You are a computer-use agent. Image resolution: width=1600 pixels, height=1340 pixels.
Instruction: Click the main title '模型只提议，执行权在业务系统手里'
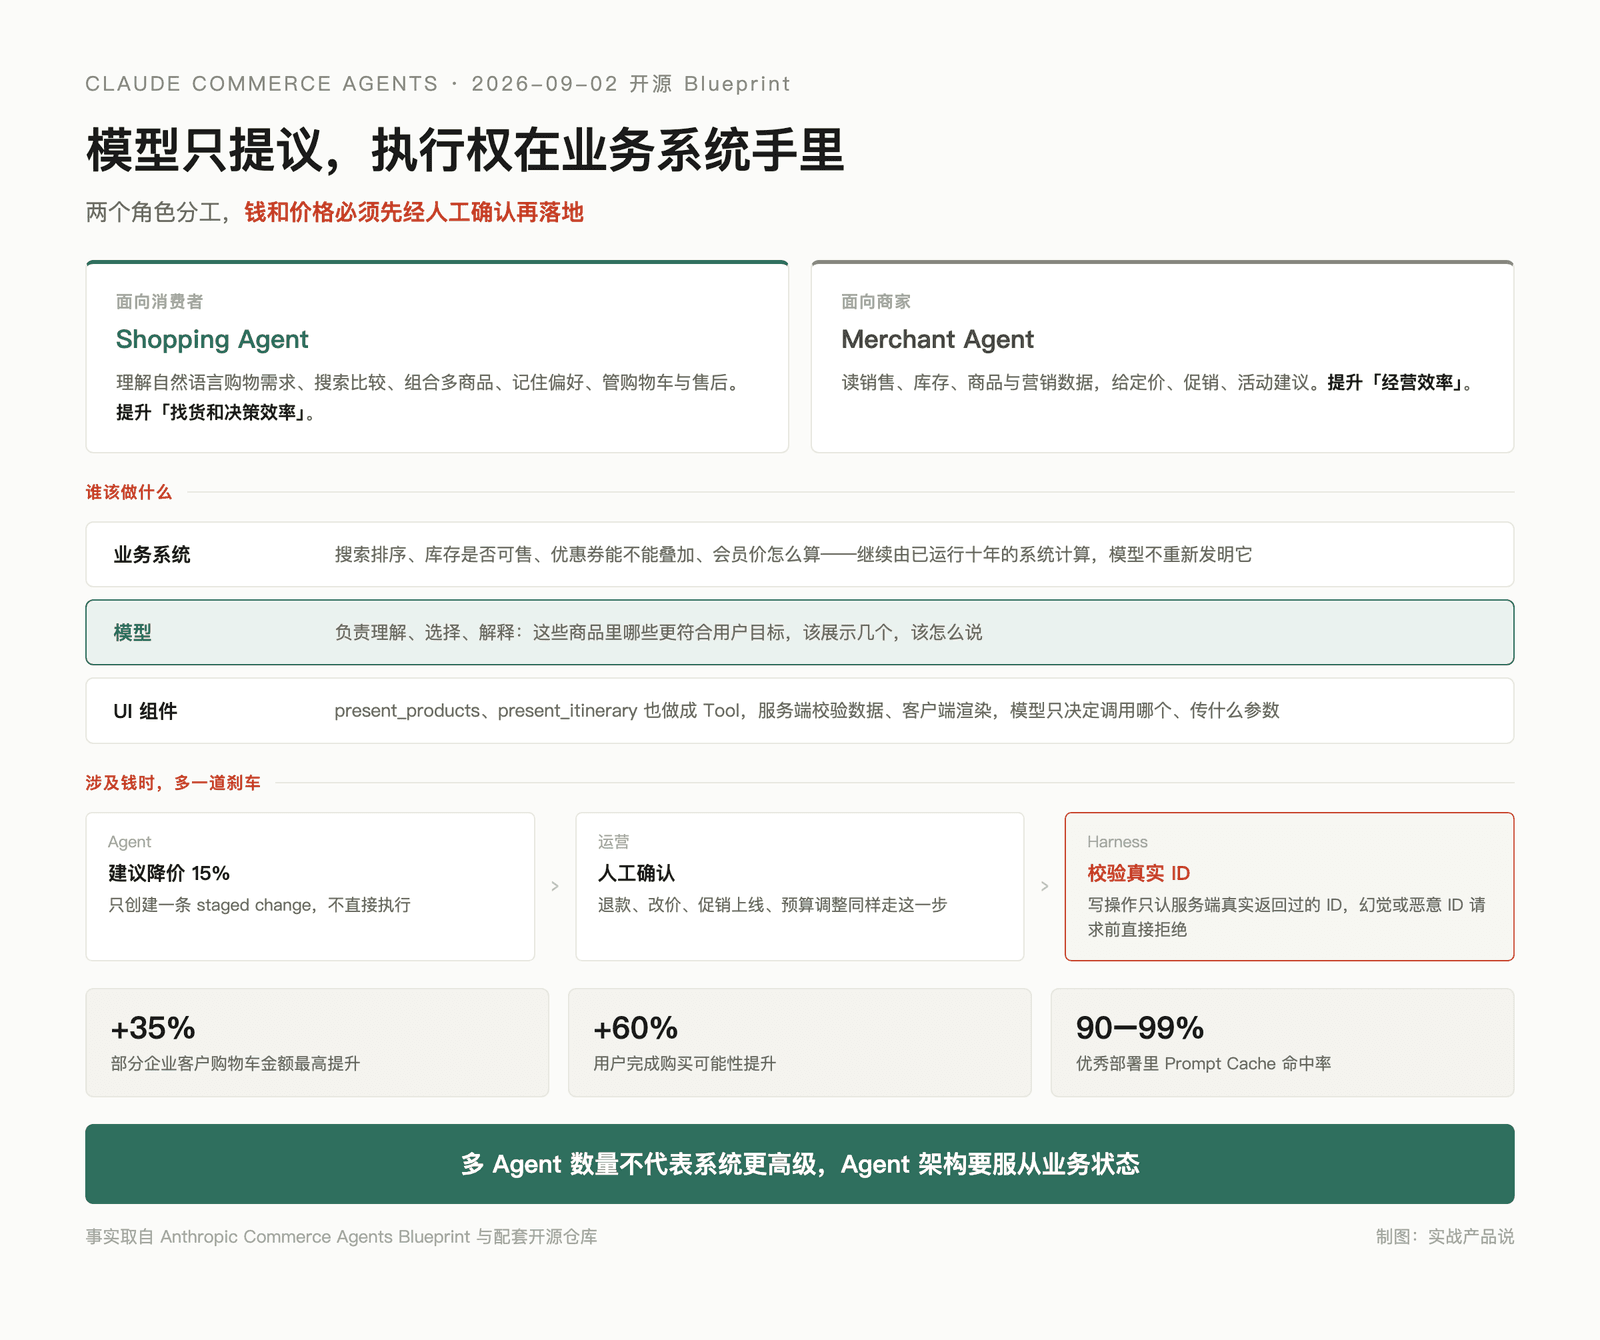tap(465, 151)
